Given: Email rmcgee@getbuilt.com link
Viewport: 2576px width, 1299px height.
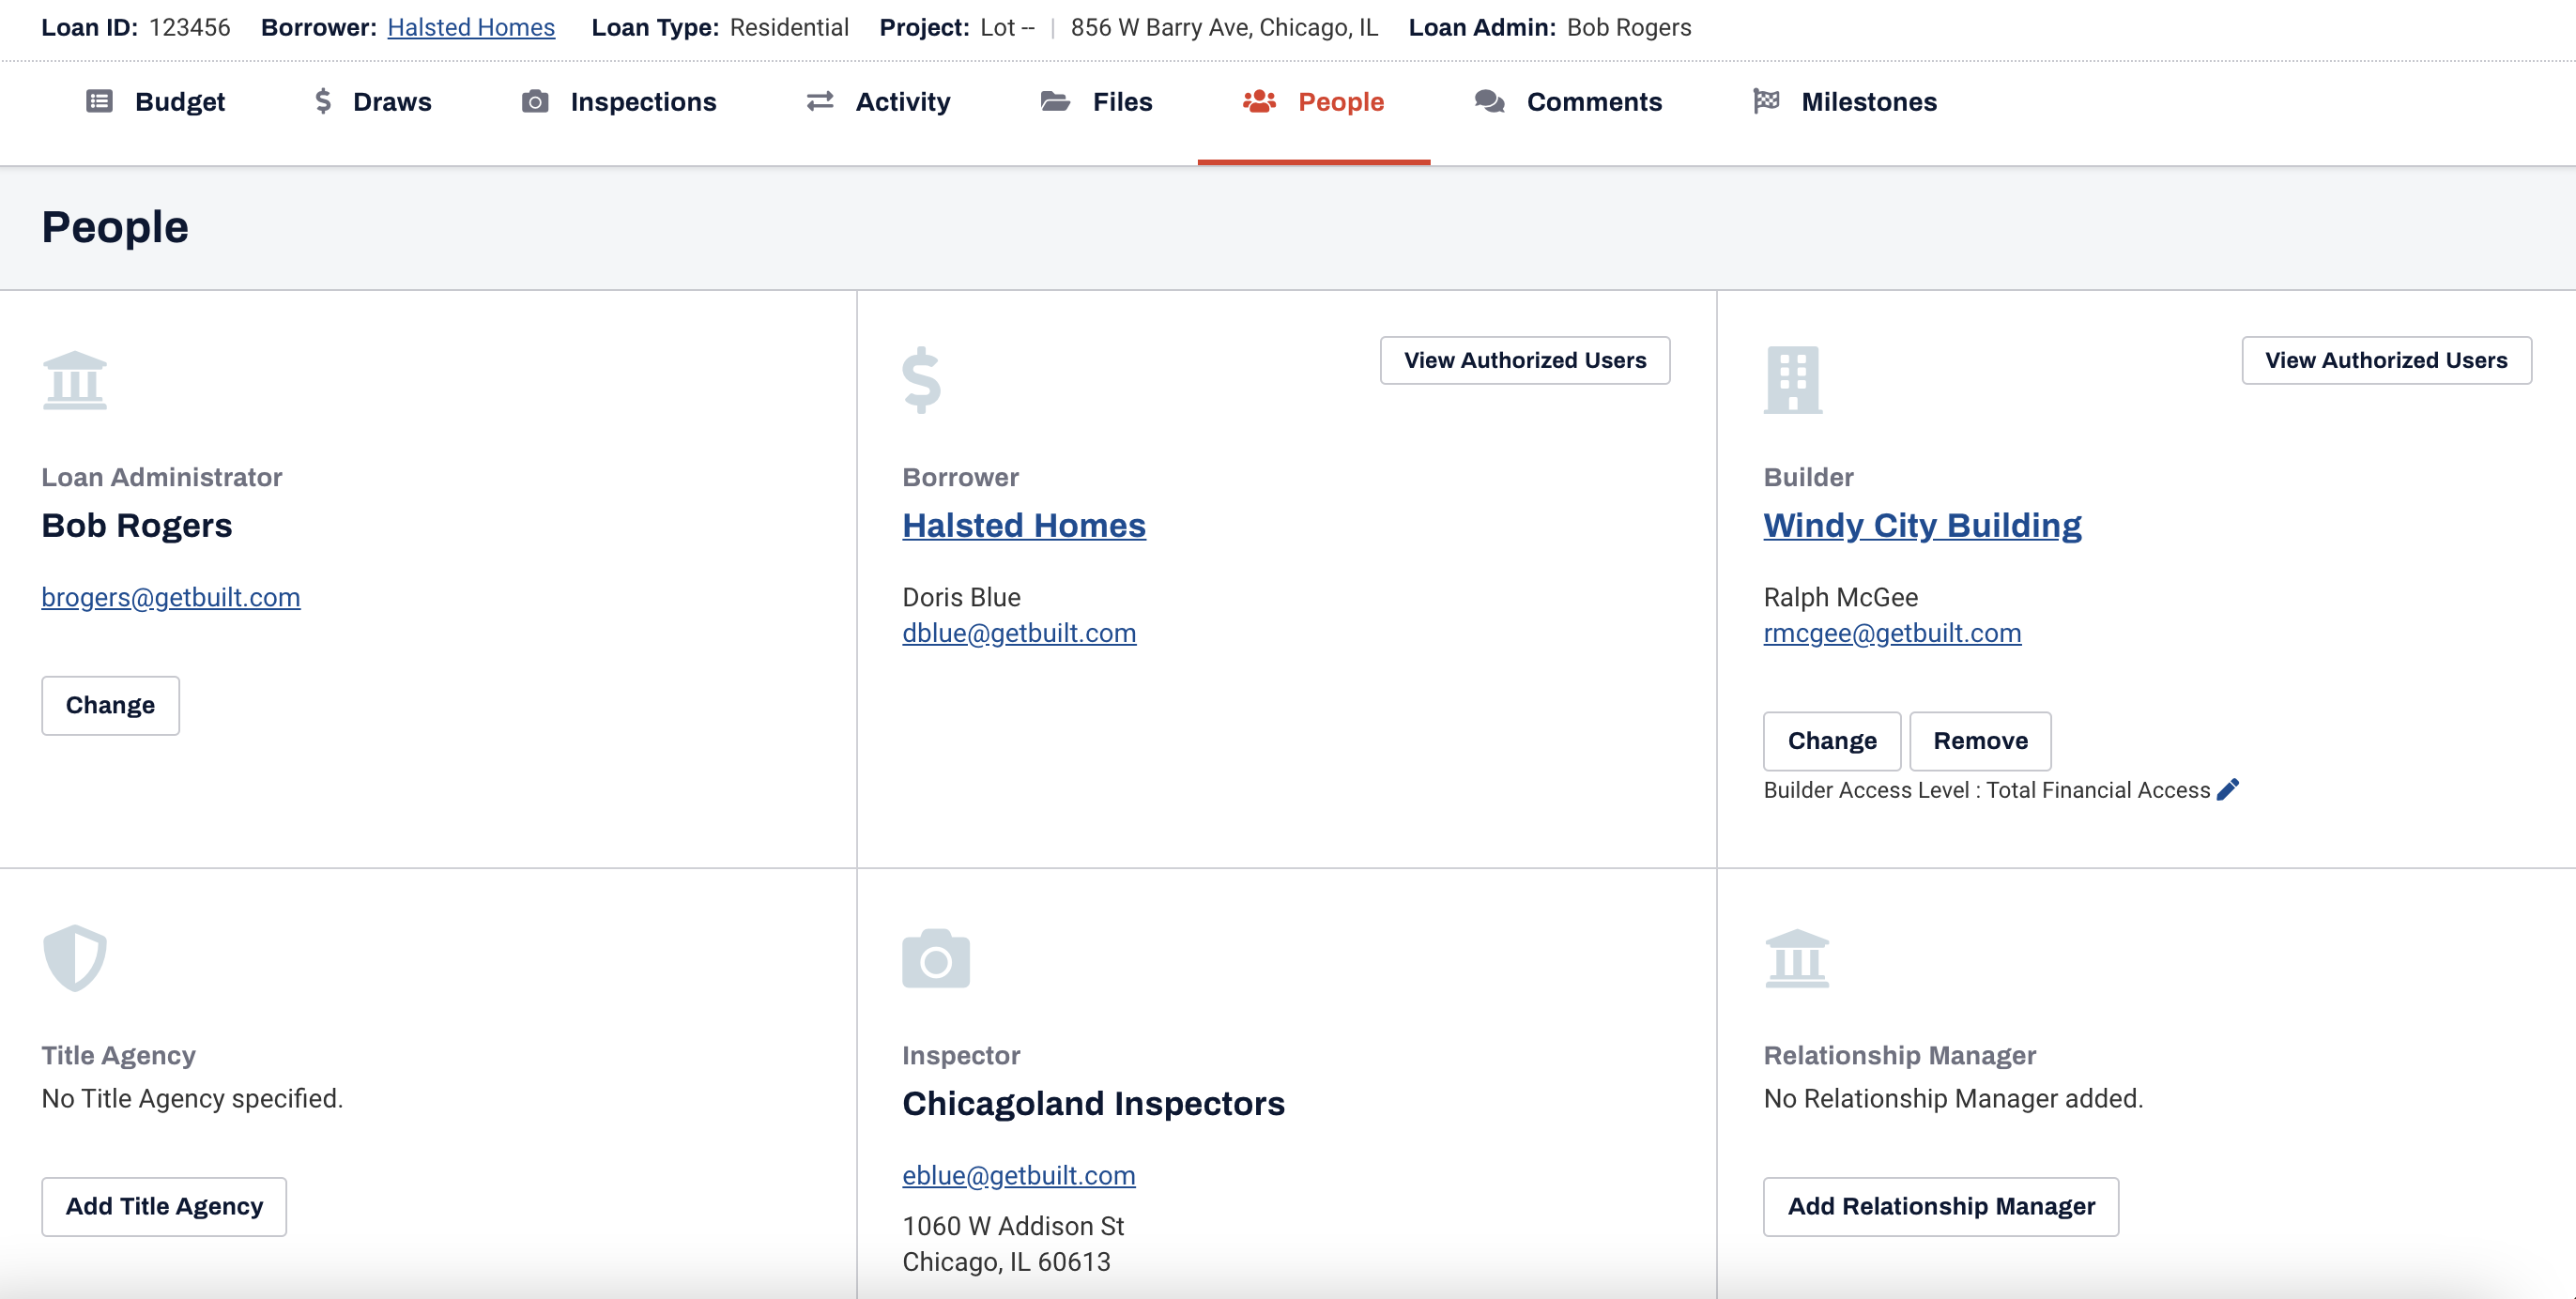Looking at the screenshot, I should click(1892, 633).
